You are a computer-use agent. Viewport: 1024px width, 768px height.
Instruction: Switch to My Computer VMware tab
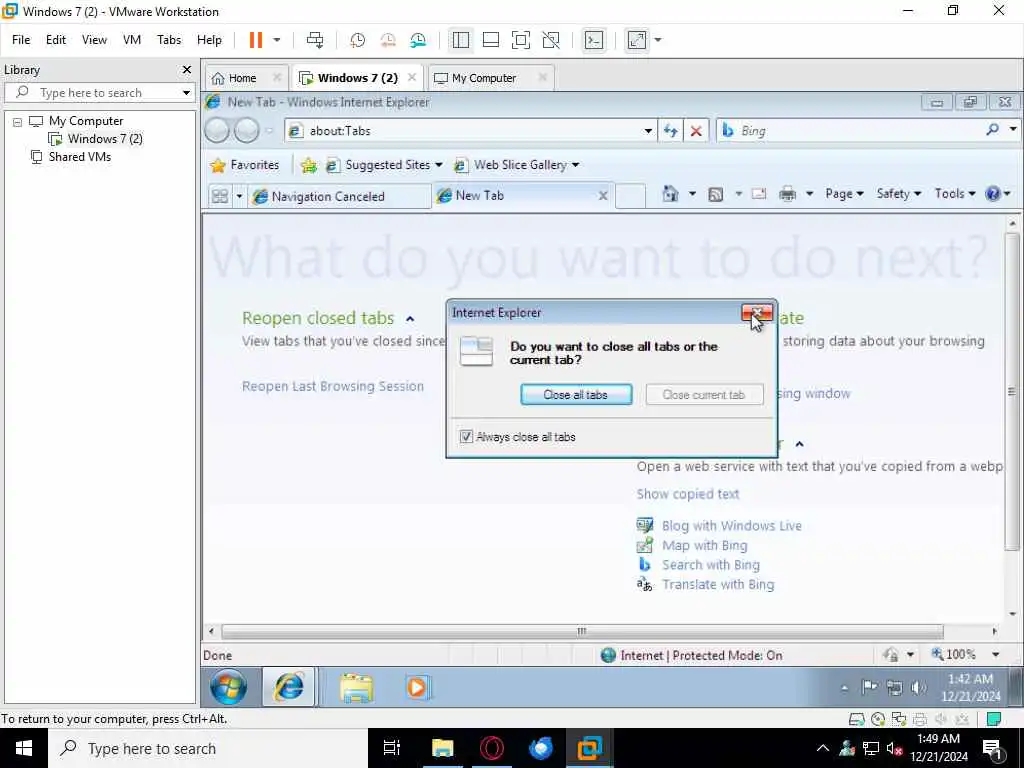(x=484, y=78)
